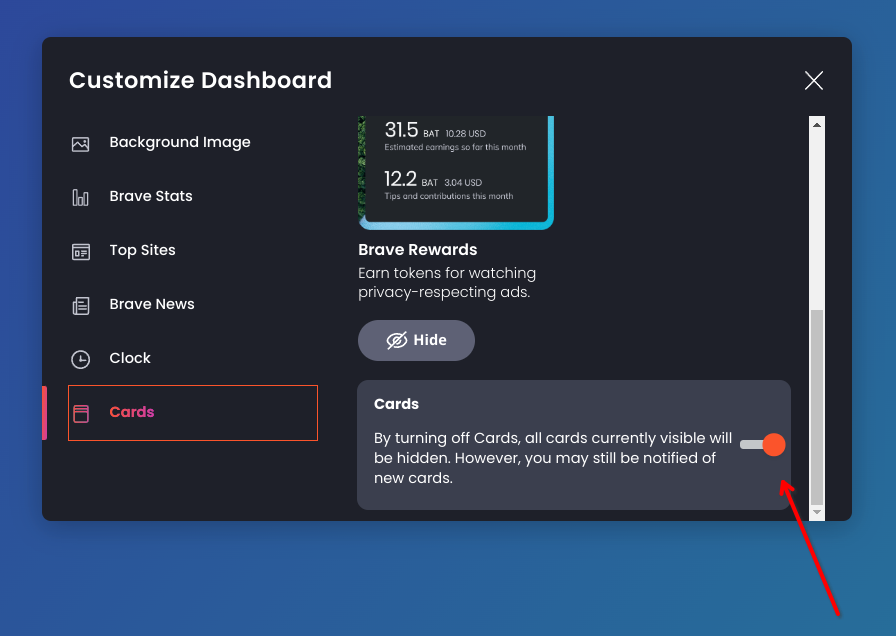The height and width of the screenshot is (636, 896).
Task: Go to the Top Sites label
Action: [x=142, y=251]
